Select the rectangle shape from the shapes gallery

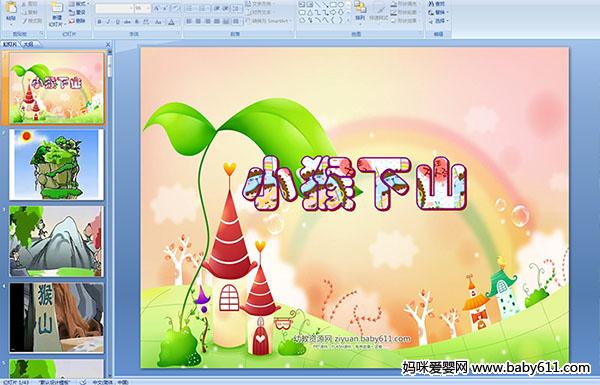click(333, 5)
